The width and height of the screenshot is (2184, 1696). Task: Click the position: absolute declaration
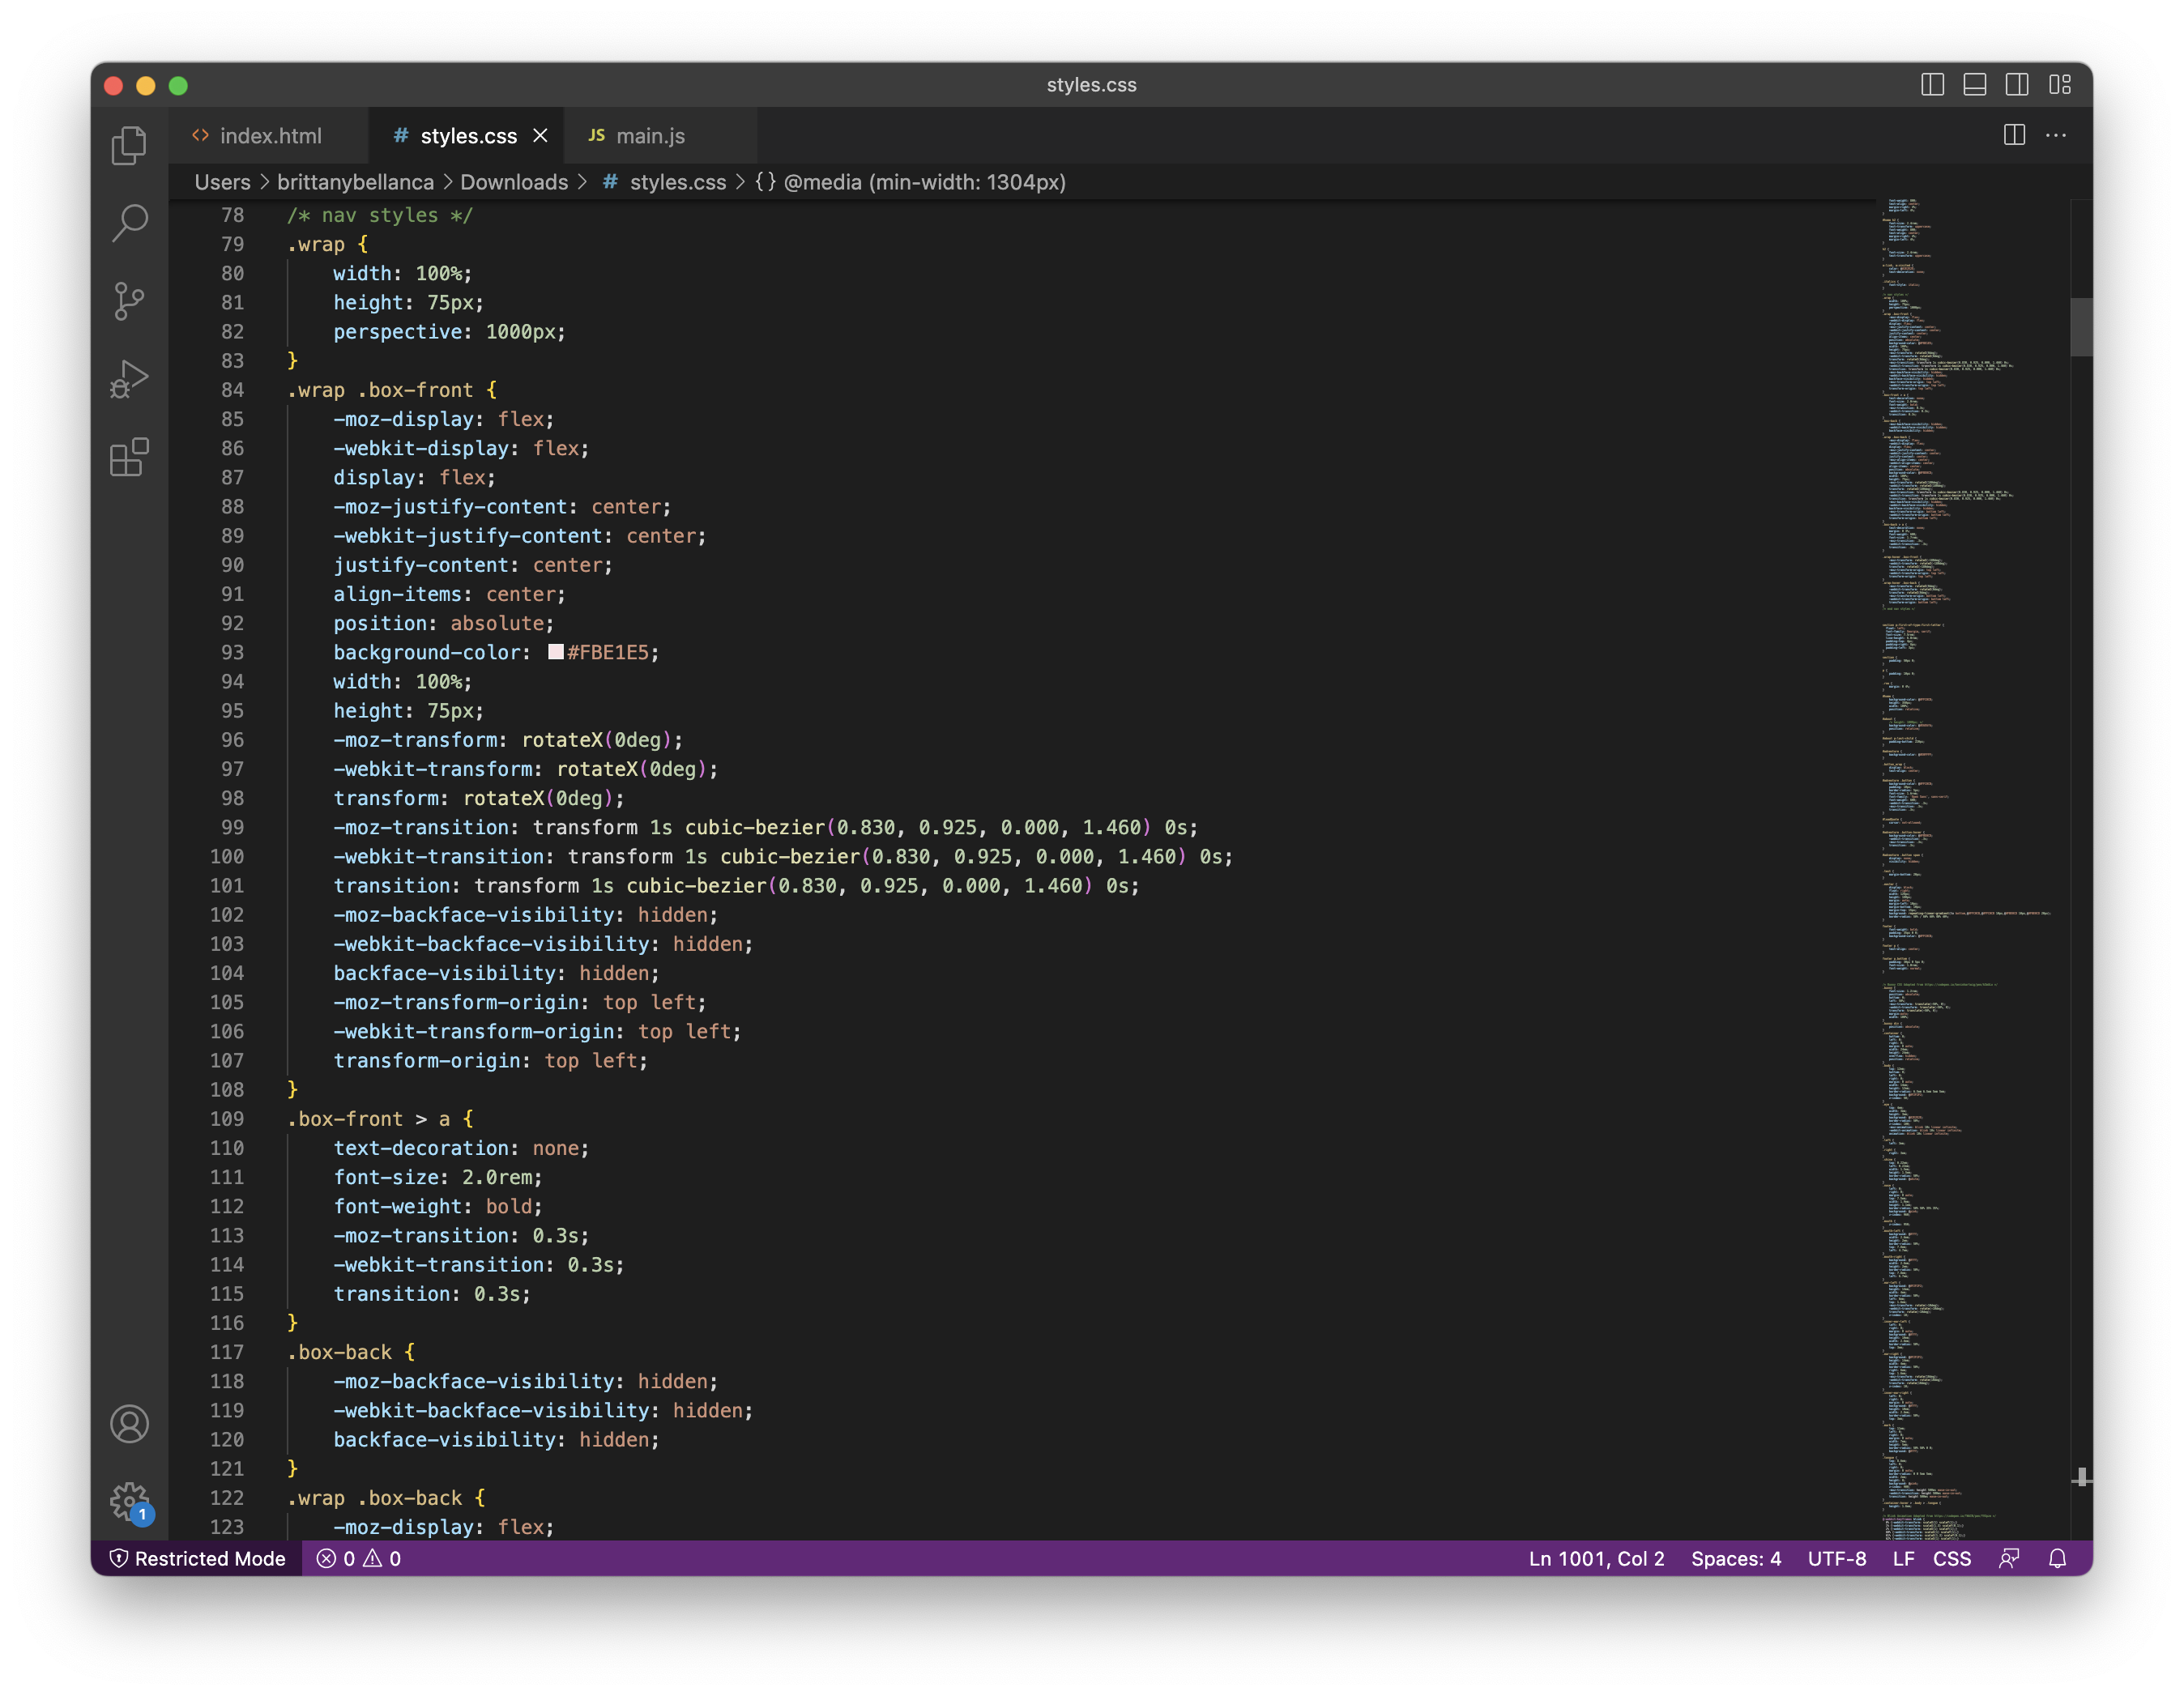point(444,623)
